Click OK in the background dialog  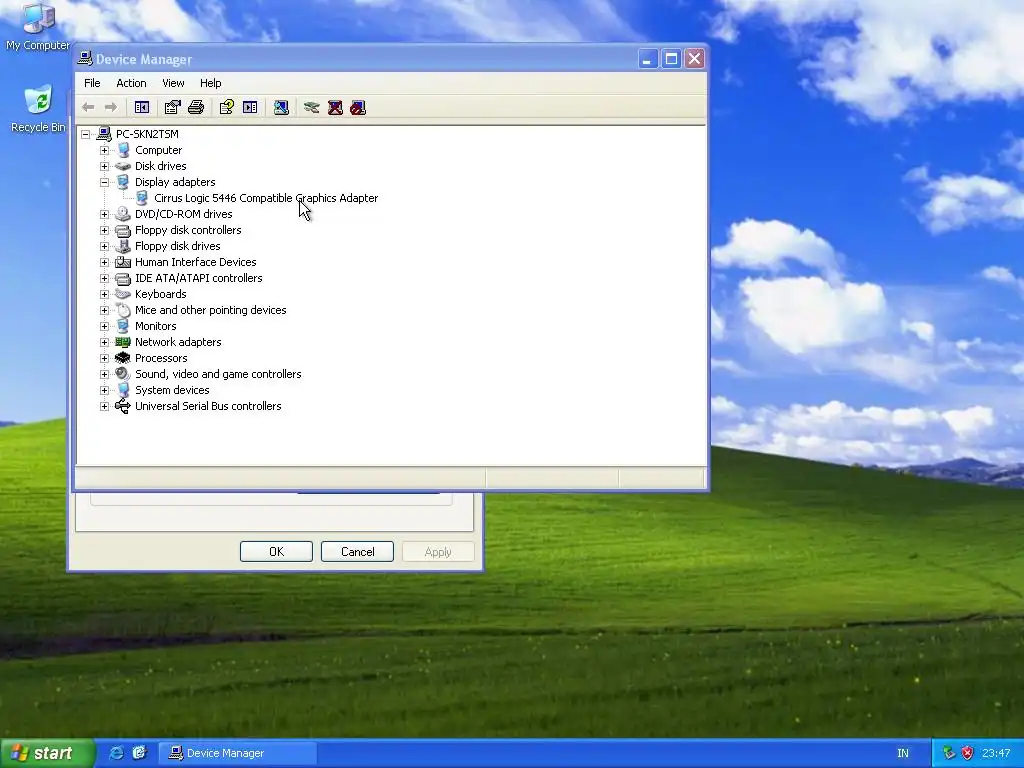[x=276, y=552]
